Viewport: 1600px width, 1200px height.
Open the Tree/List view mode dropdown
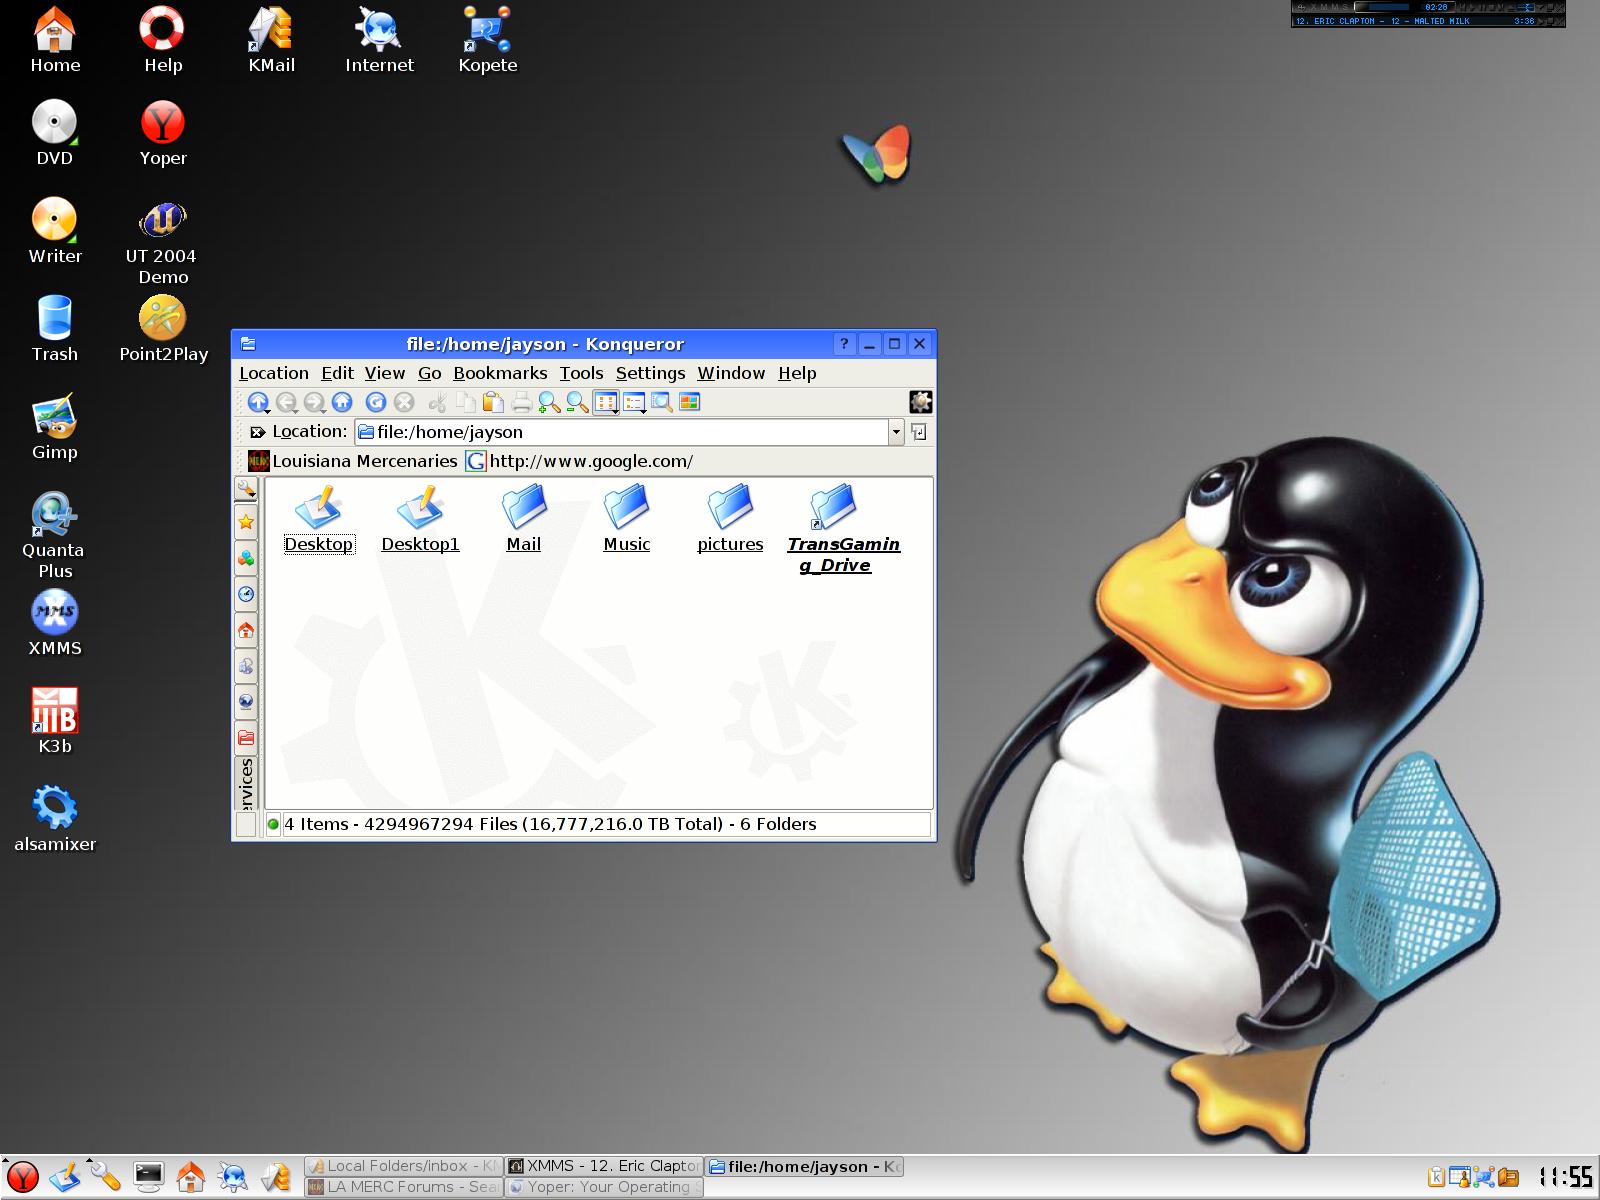click(x=634, y=402)
